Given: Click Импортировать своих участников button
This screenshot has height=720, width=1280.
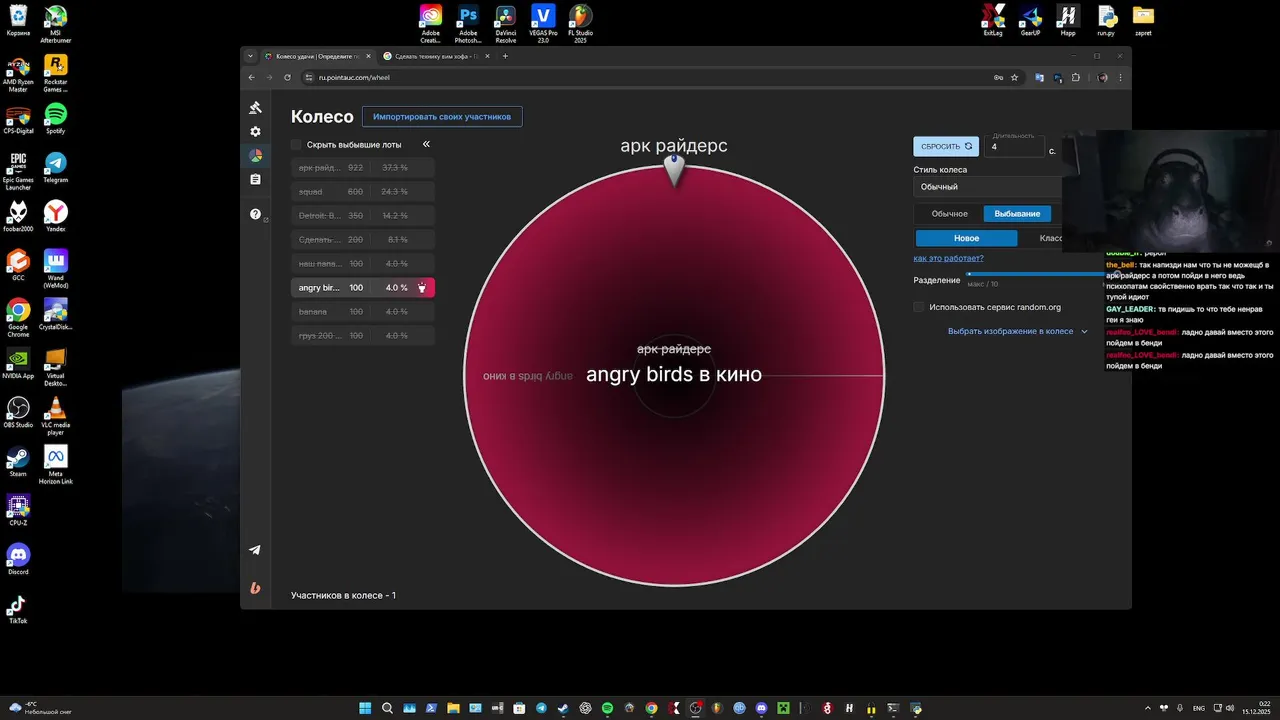Looking at the screenshot, I should pyautogui.click(x=442, y=117).
